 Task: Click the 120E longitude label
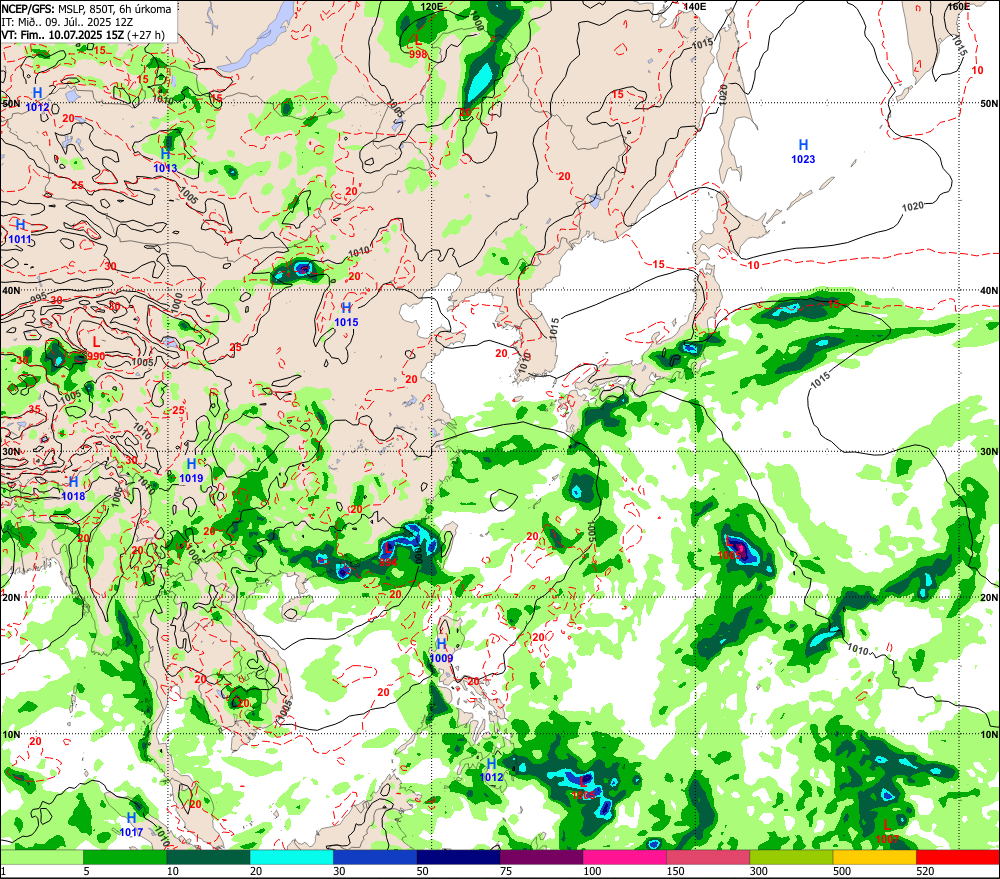point(432,6)
